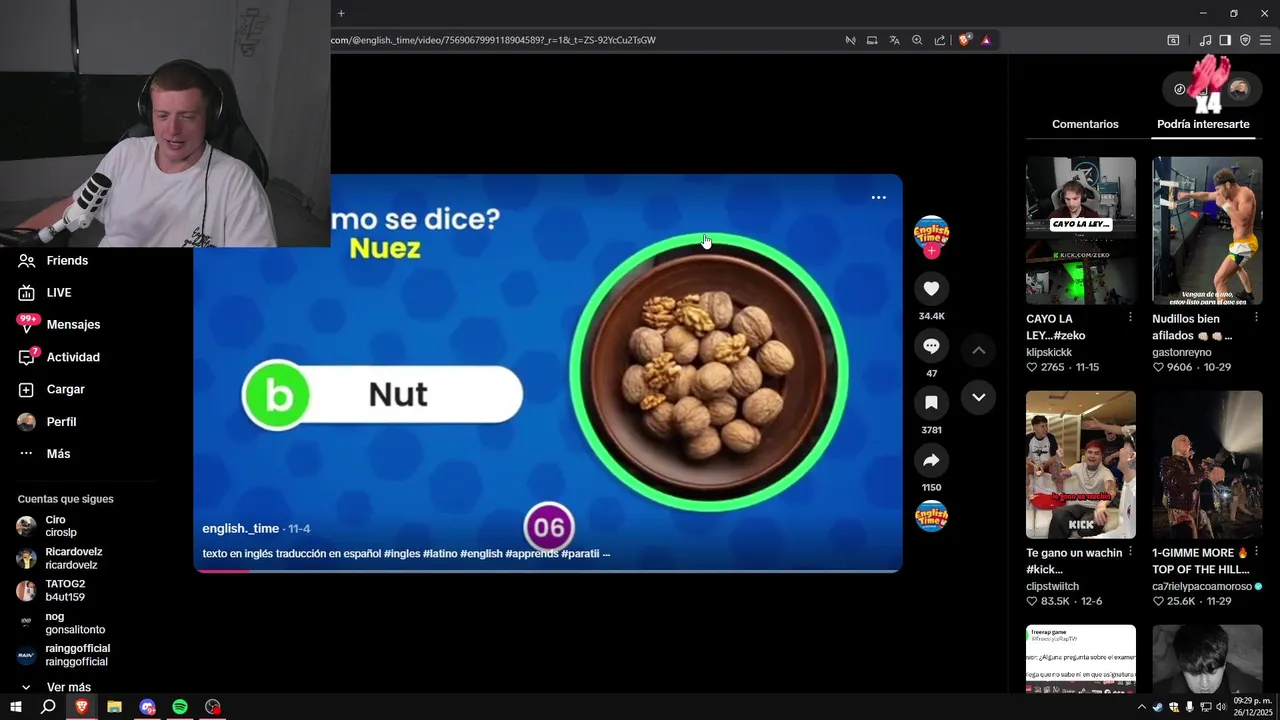Click clipstwiitch author name

pos(1053,587)
